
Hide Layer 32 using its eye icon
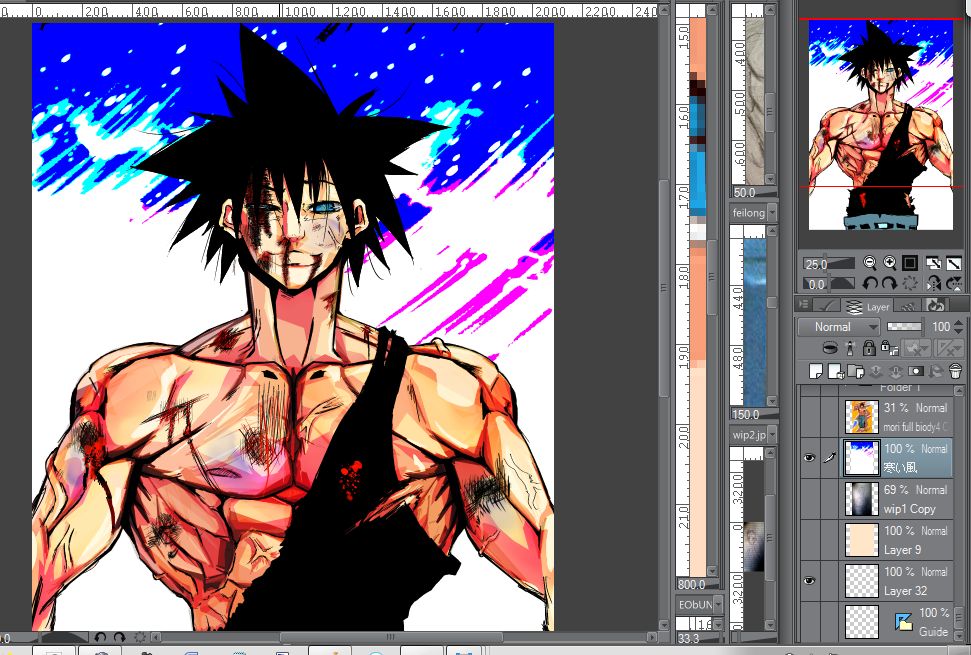pos(809,580)
